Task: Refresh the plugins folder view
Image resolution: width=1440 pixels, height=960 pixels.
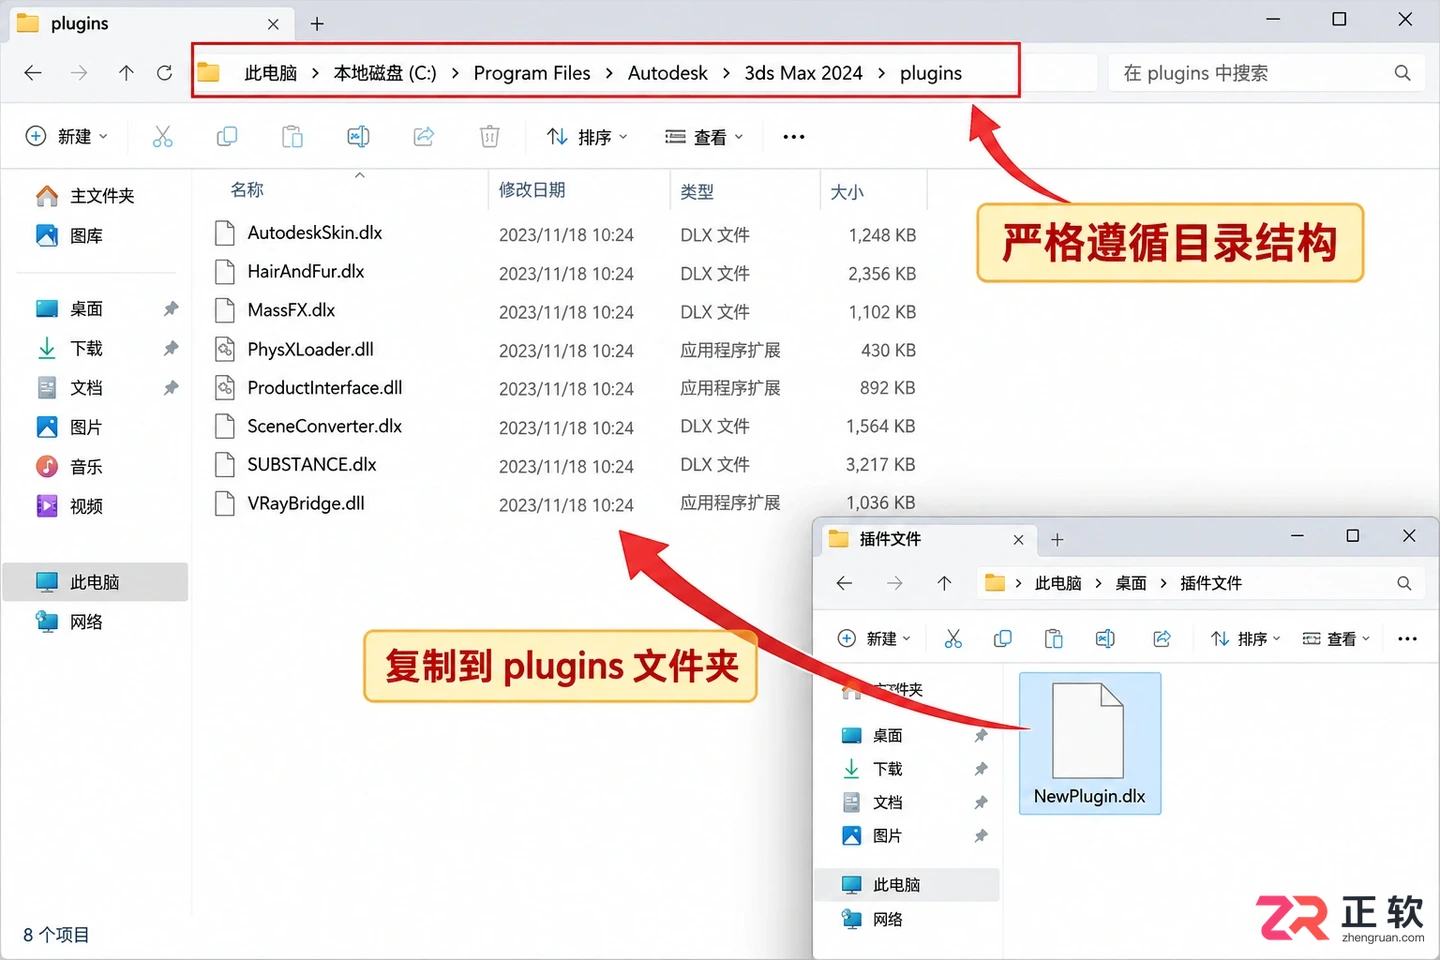Action: (165, 73)
